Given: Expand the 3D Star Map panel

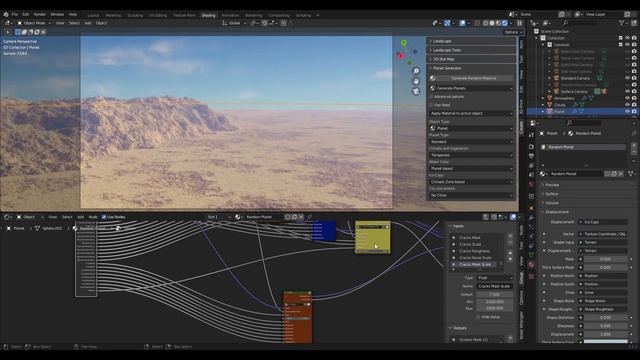Looking at the screenshot, I should tap(471, 59).
